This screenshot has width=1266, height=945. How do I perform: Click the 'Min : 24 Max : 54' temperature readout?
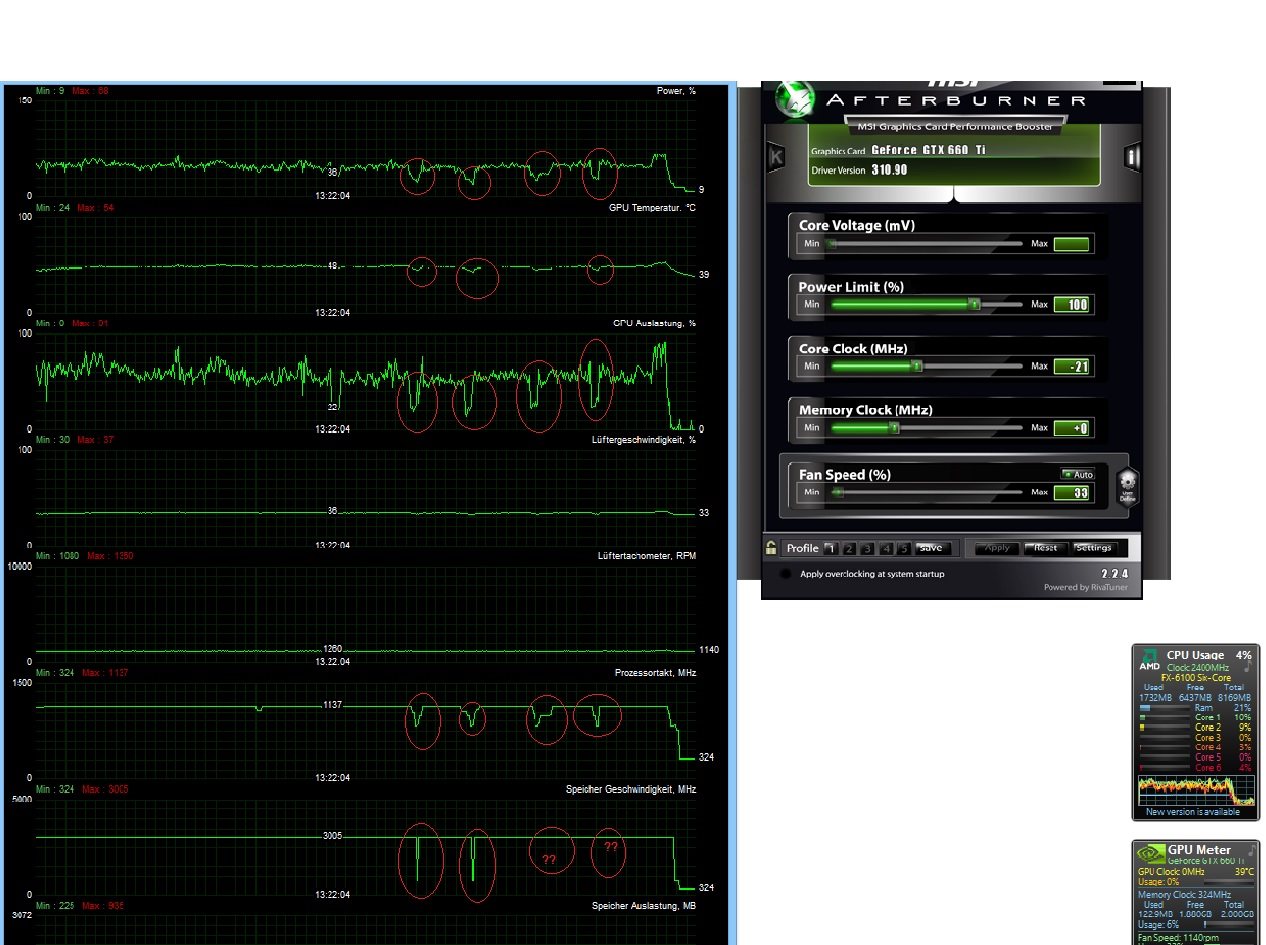74,208
